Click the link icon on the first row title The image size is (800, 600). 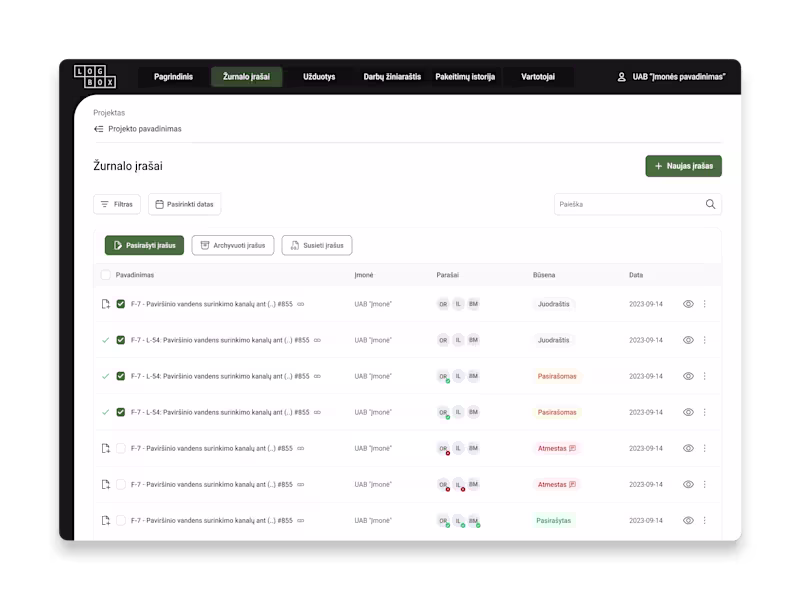[301, 304]
